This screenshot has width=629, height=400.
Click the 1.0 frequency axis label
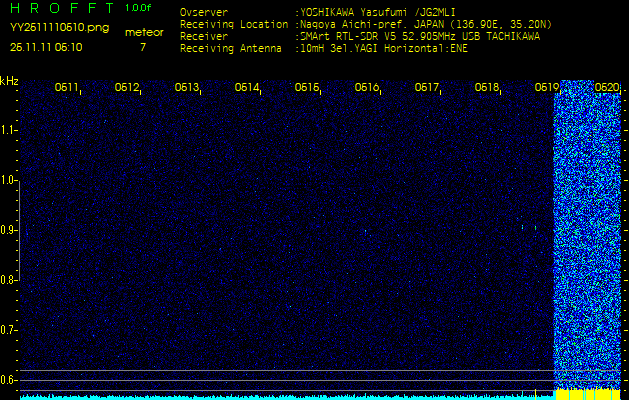pyautogui.click(x=9, y=180)
